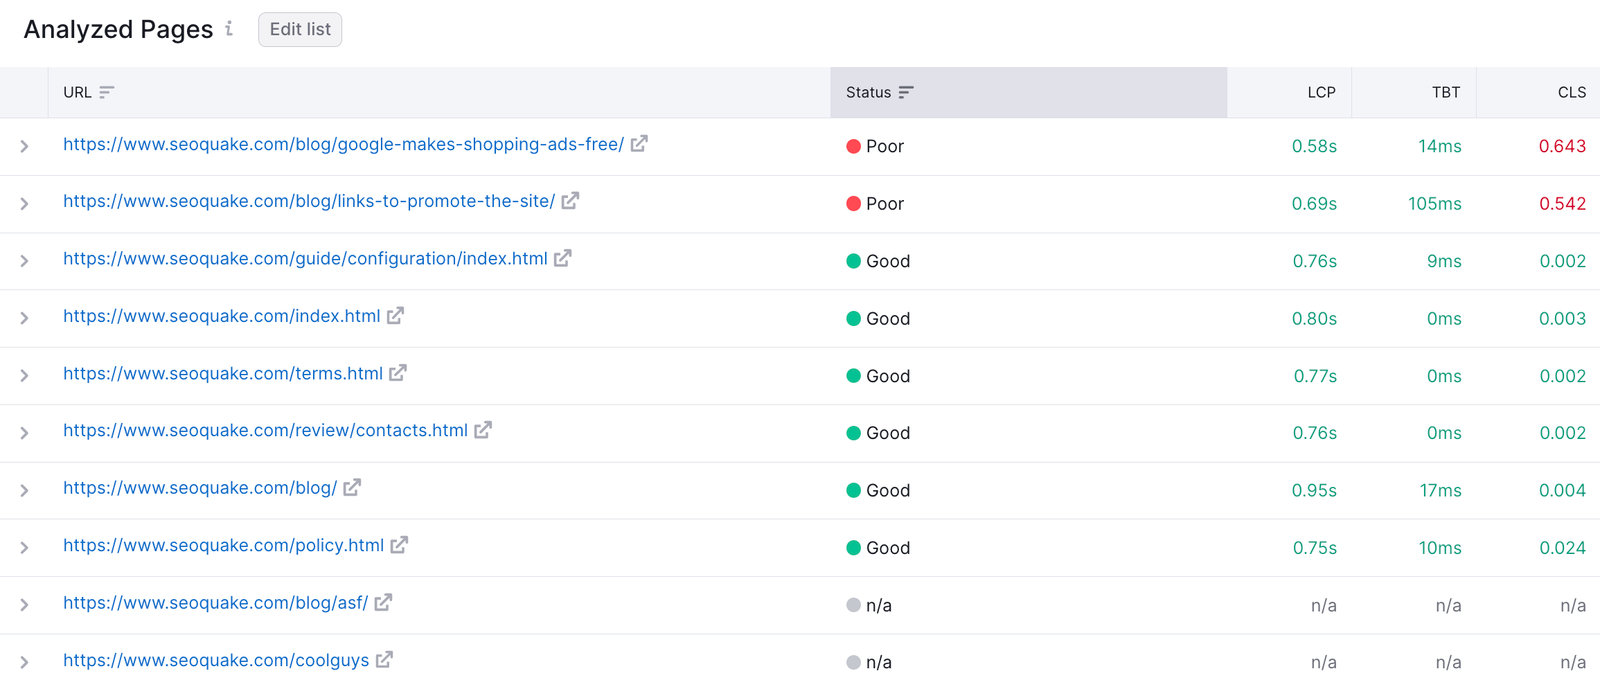Click the n/a status of coolguys row
The image size is (1600, 691).
click(869, 662)
